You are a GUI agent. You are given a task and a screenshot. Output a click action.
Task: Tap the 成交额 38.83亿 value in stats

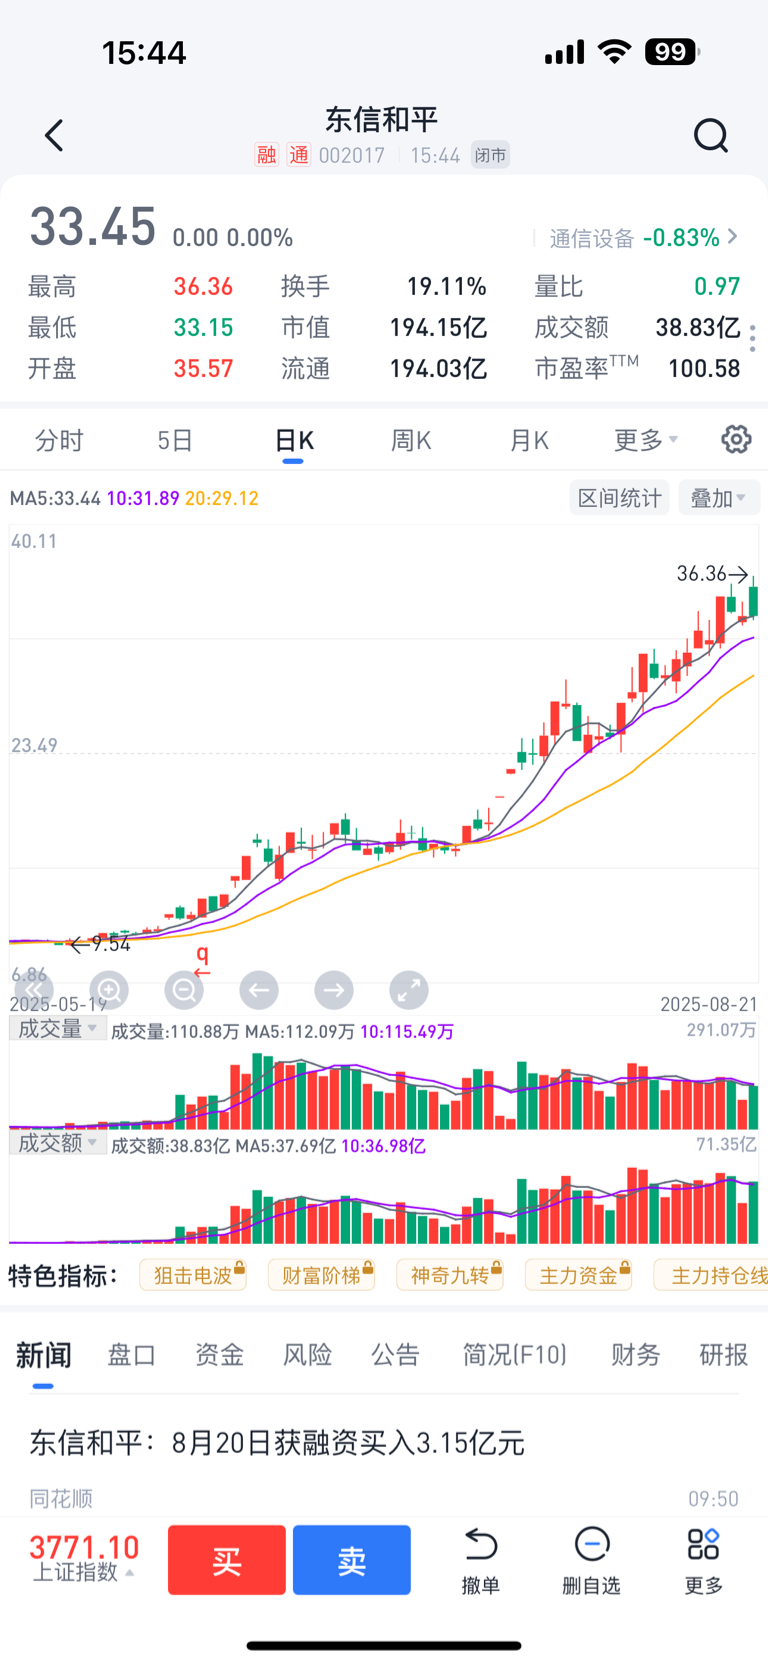(x=698, y=327)
